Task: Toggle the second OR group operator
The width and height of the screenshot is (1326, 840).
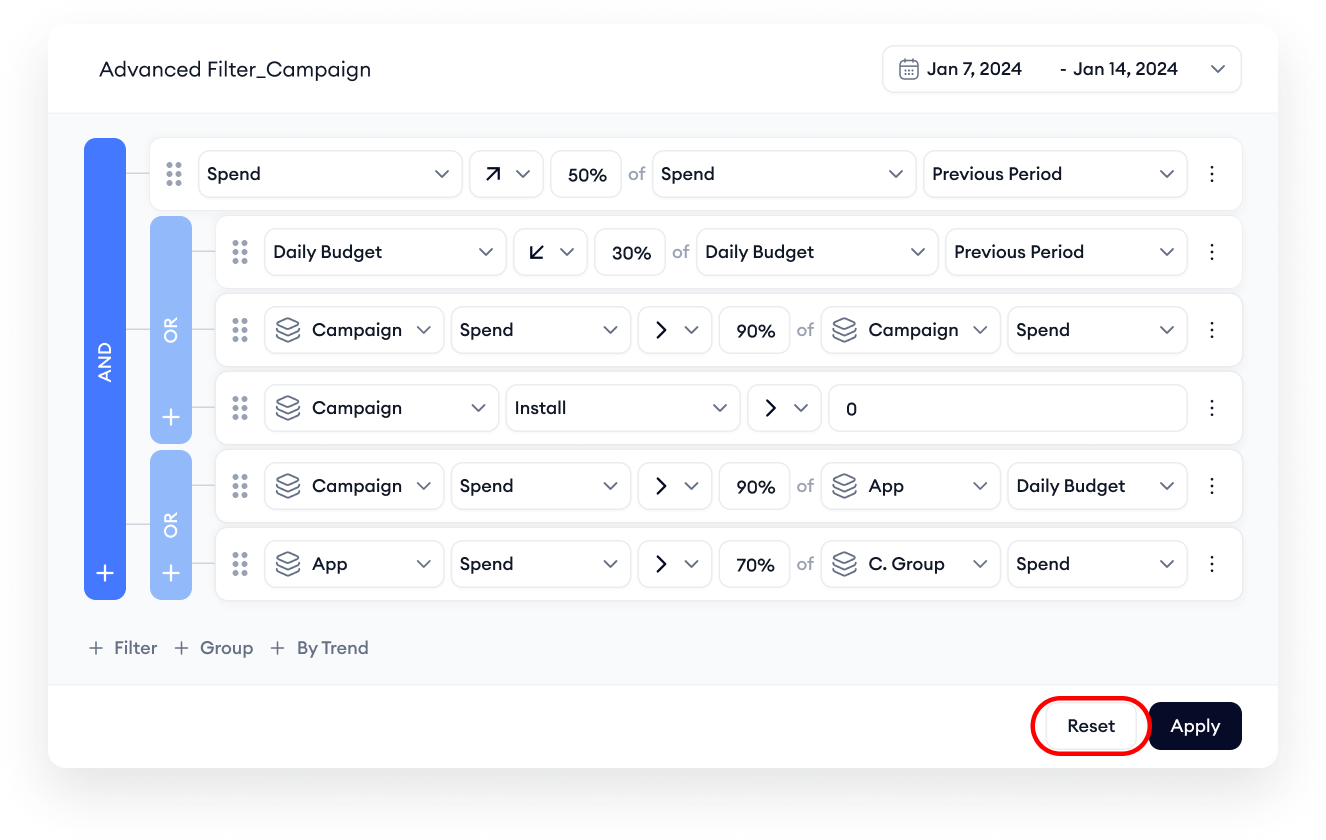Action: pyautogui.click(x=171, y=524)
